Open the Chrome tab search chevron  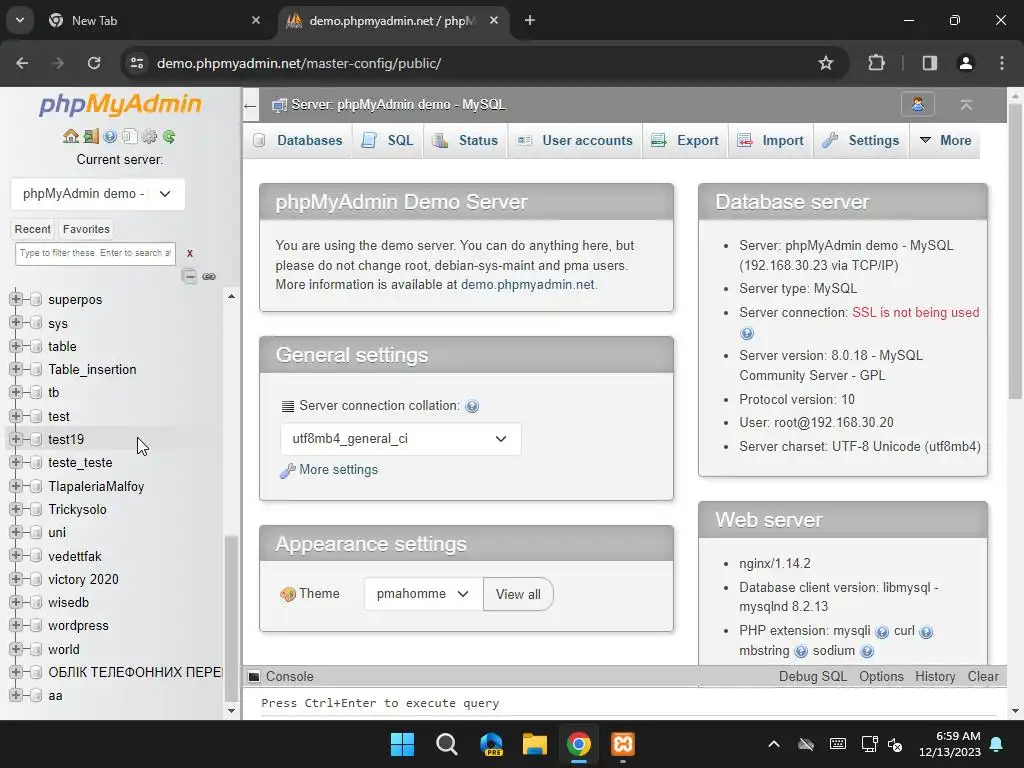(x=20, y=20)
